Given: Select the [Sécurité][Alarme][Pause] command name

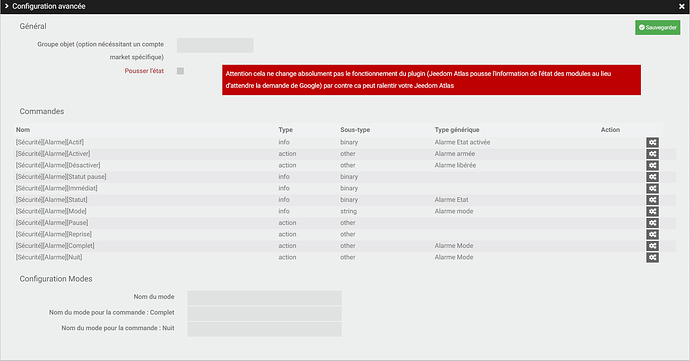Looking at the screenshot, I should [x=52, y=223].
